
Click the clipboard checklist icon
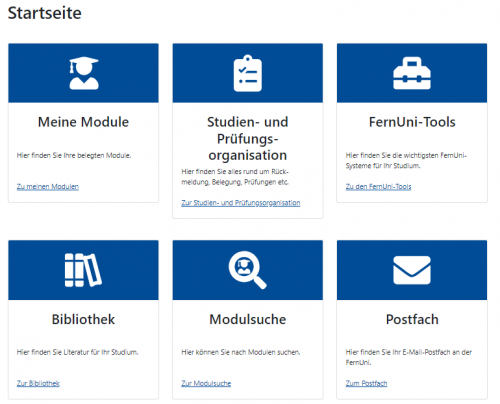248,73
